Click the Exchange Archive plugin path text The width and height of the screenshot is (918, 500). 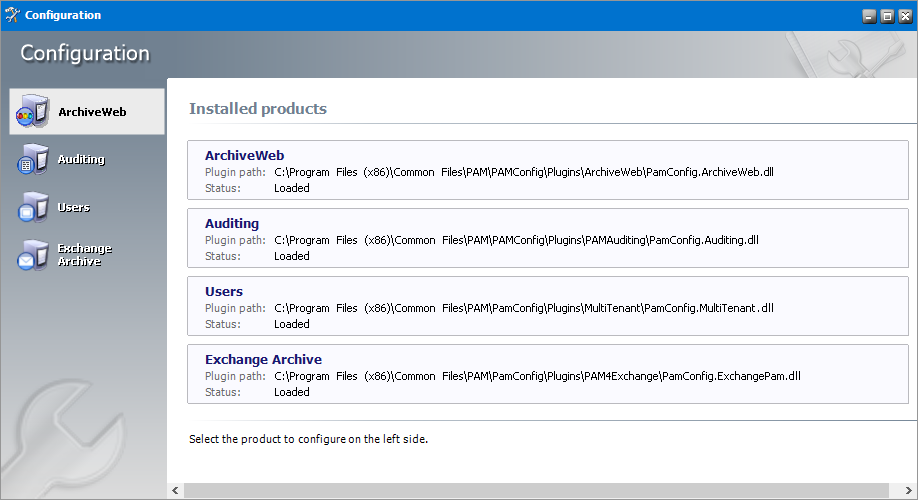(x=537, y=376)
